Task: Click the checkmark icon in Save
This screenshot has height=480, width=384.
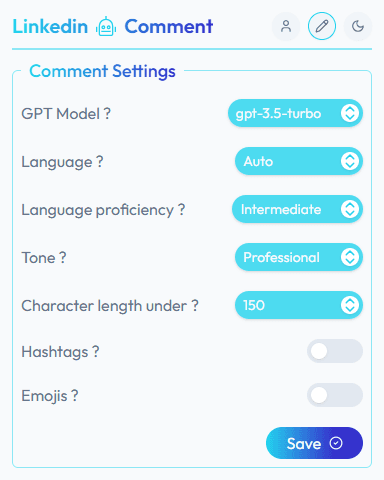Action: (x=336, y=443)
